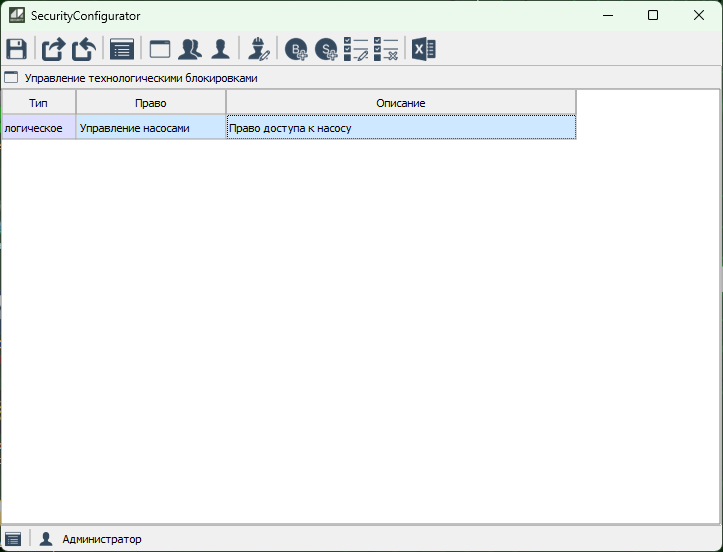Click the empty window toolbar icon
This screenshot has height=552, width=723.
pos(160,49)
